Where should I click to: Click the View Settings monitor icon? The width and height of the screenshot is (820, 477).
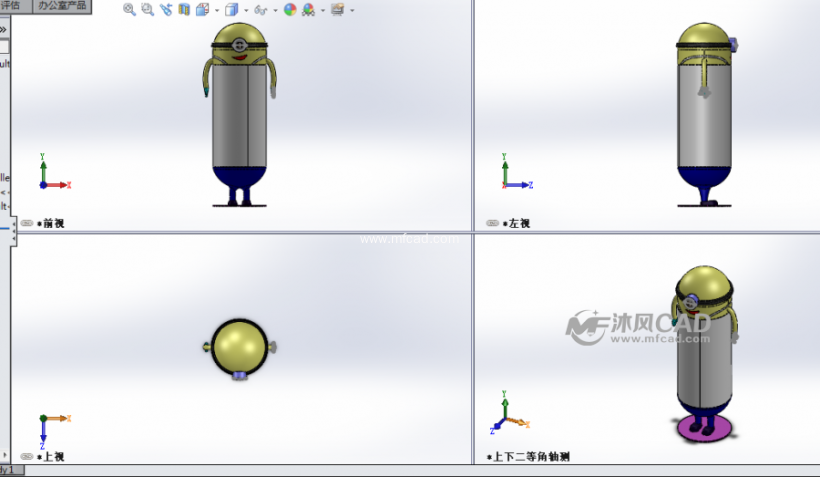(338, 9)
